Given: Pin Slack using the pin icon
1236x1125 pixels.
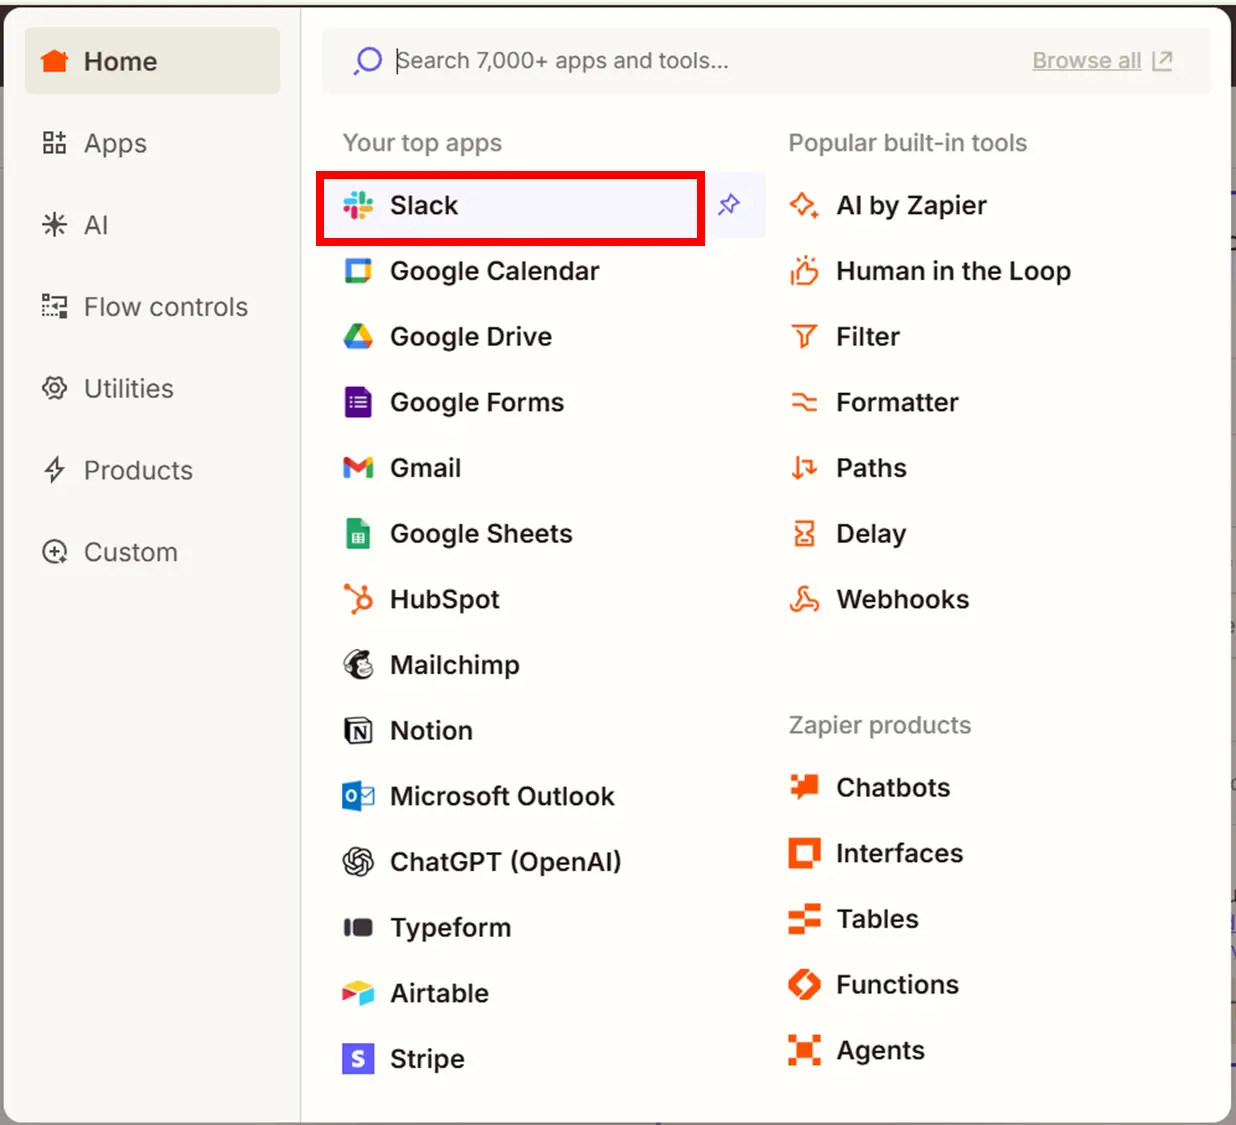Looking at the screenshot, I should pyautogui.click(x=729, y=205).
